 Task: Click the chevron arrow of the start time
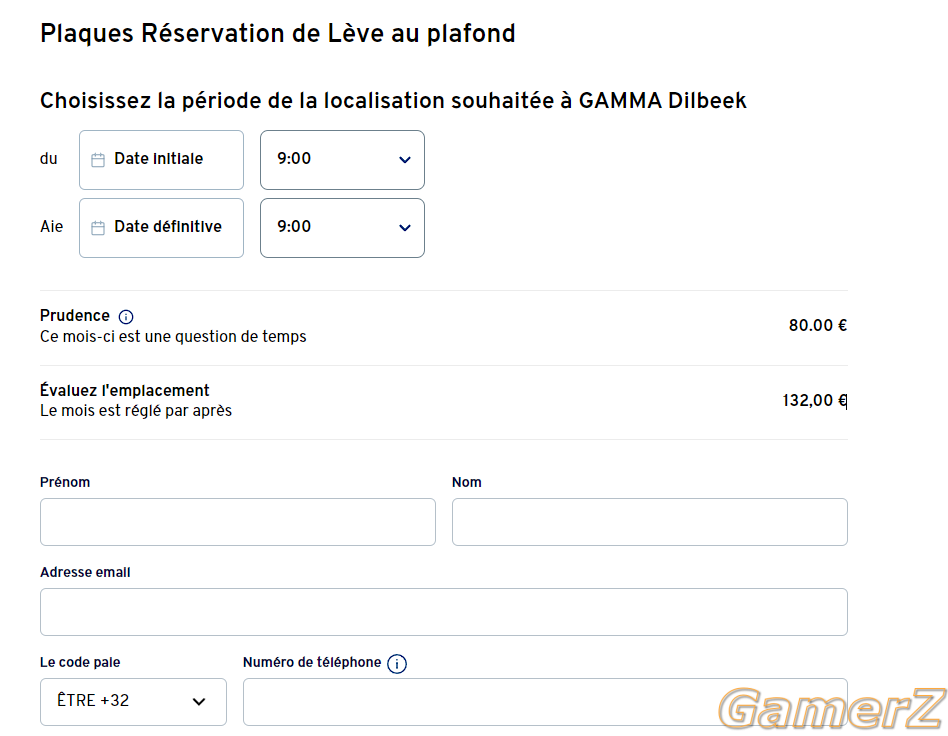(405, 160)
